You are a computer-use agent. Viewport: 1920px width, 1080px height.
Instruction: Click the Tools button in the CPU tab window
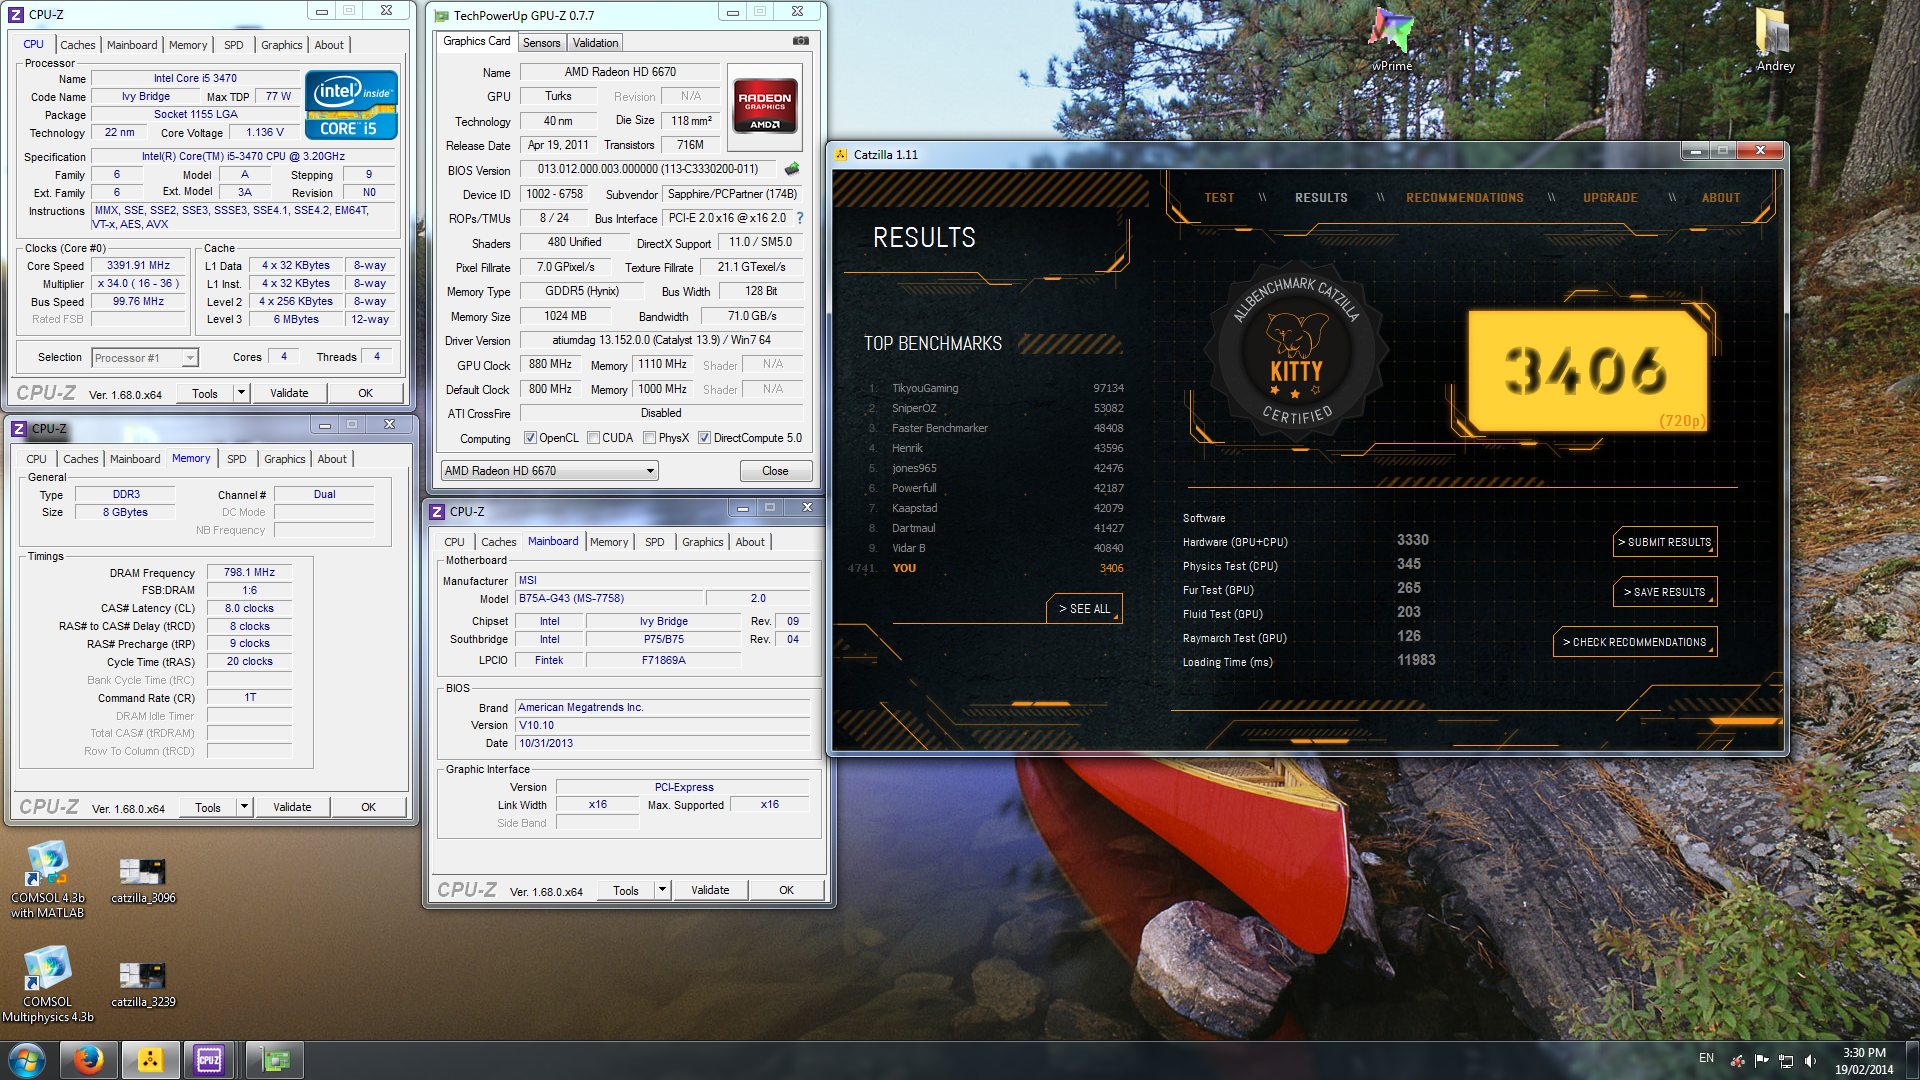point(205,393)
